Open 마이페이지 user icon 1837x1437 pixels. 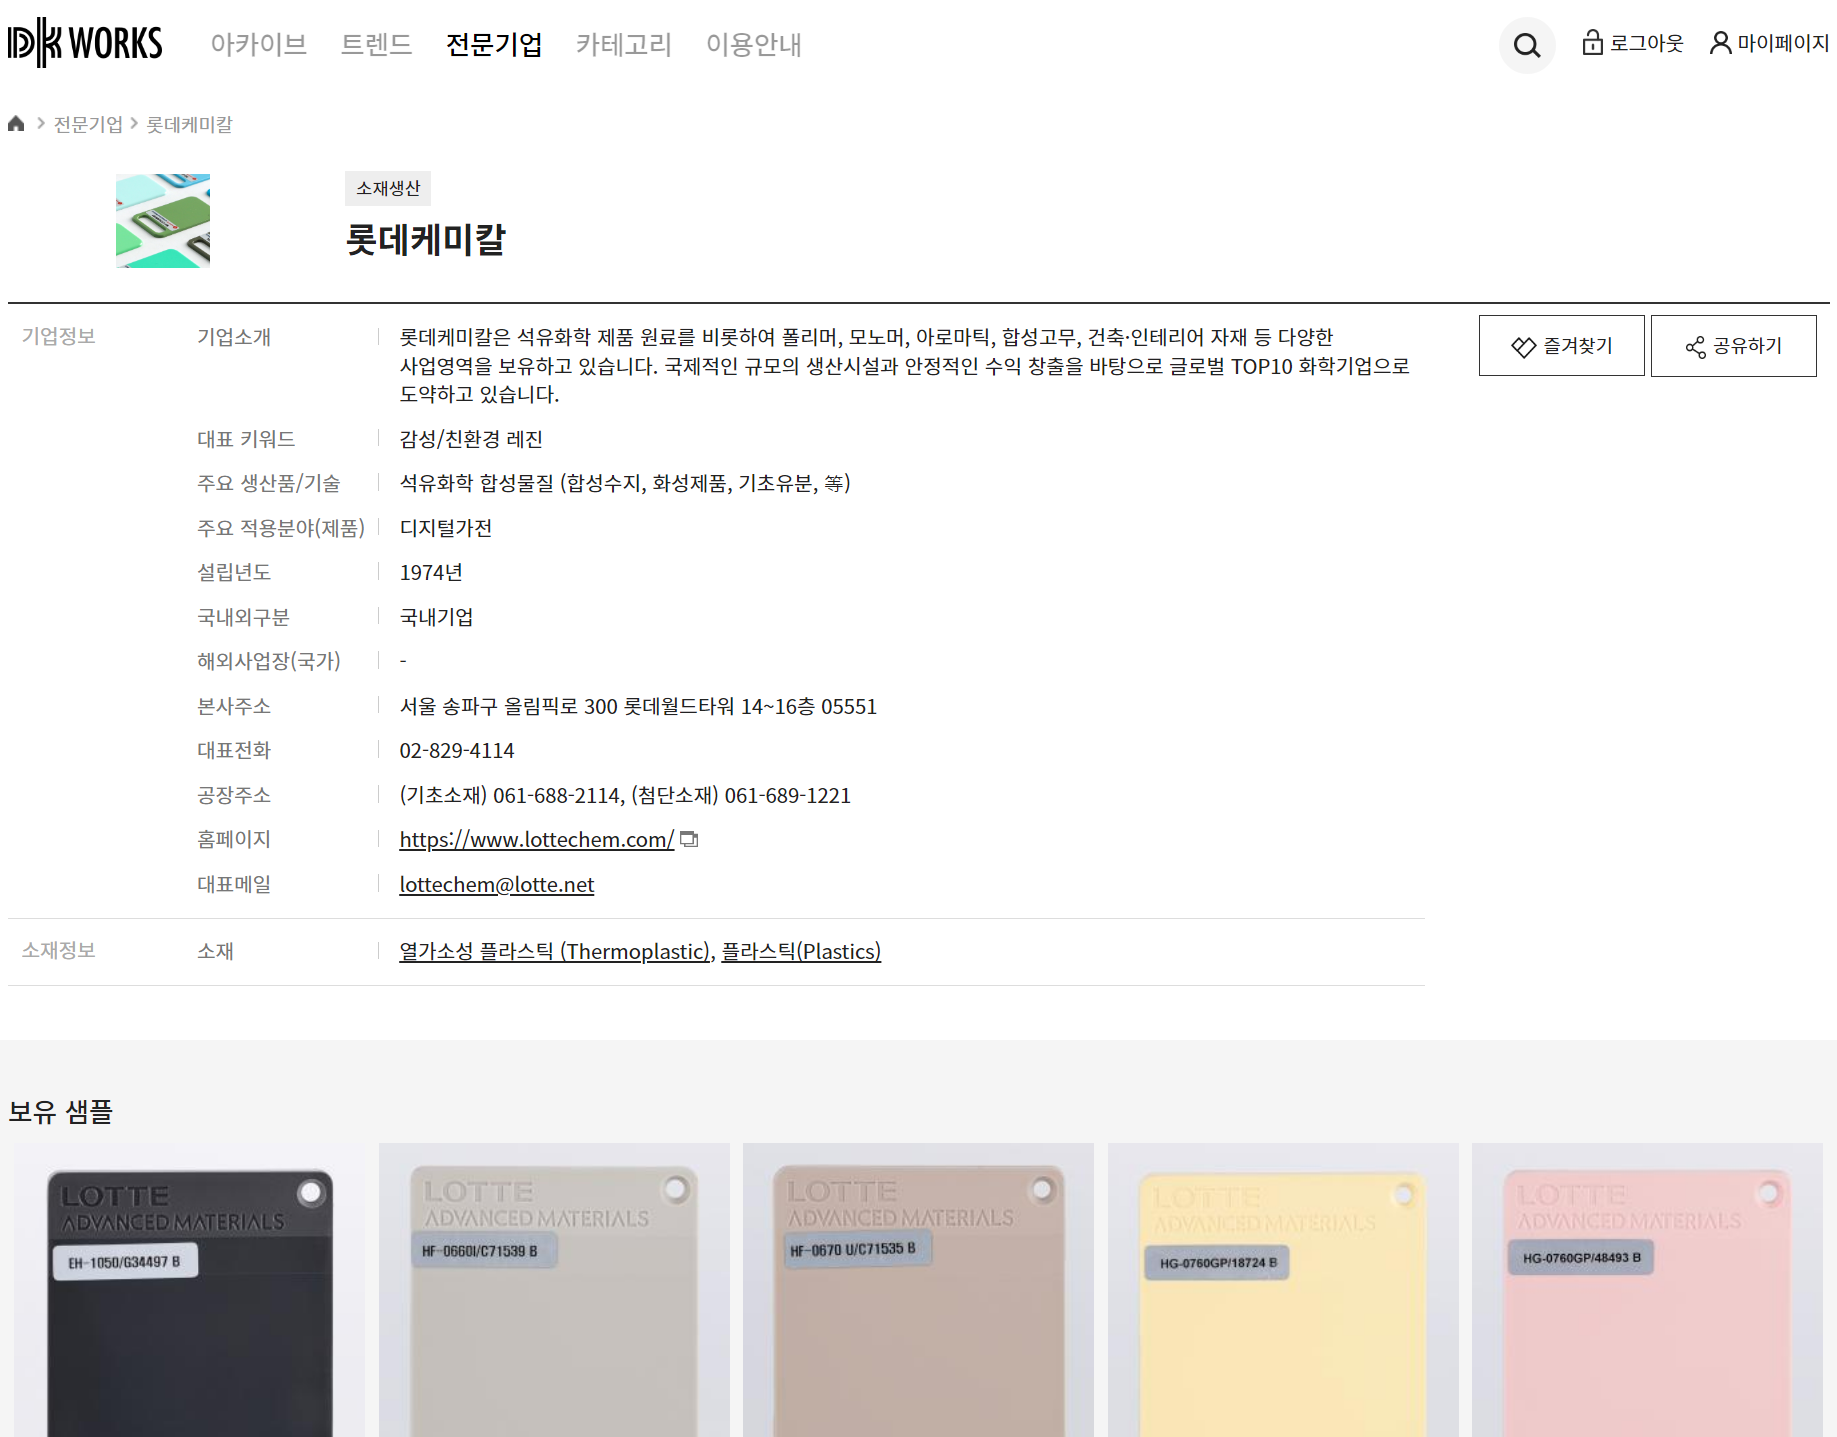(x=1720, y=43)
